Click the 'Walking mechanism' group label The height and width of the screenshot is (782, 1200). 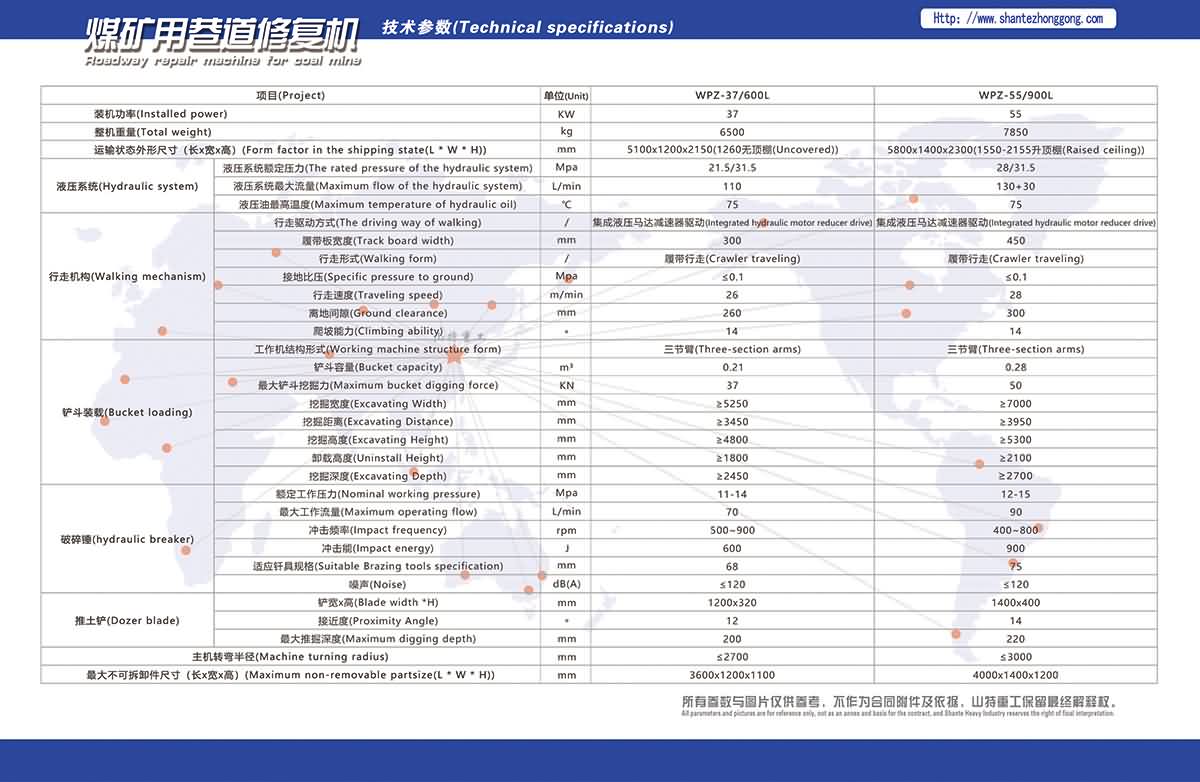coord(127,277)
